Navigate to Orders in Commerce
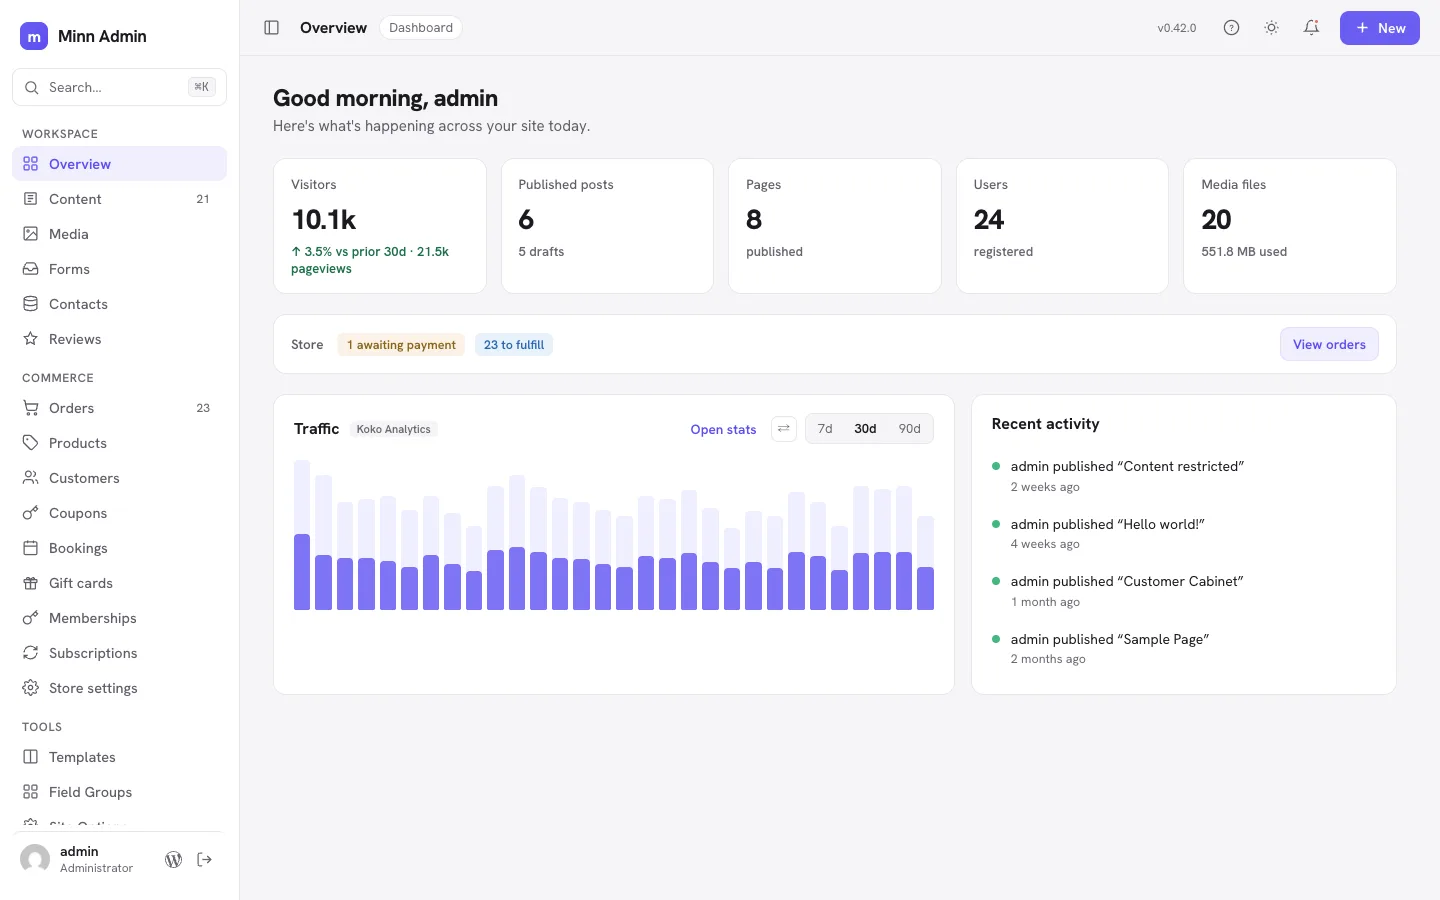 [x=119, y=408]
